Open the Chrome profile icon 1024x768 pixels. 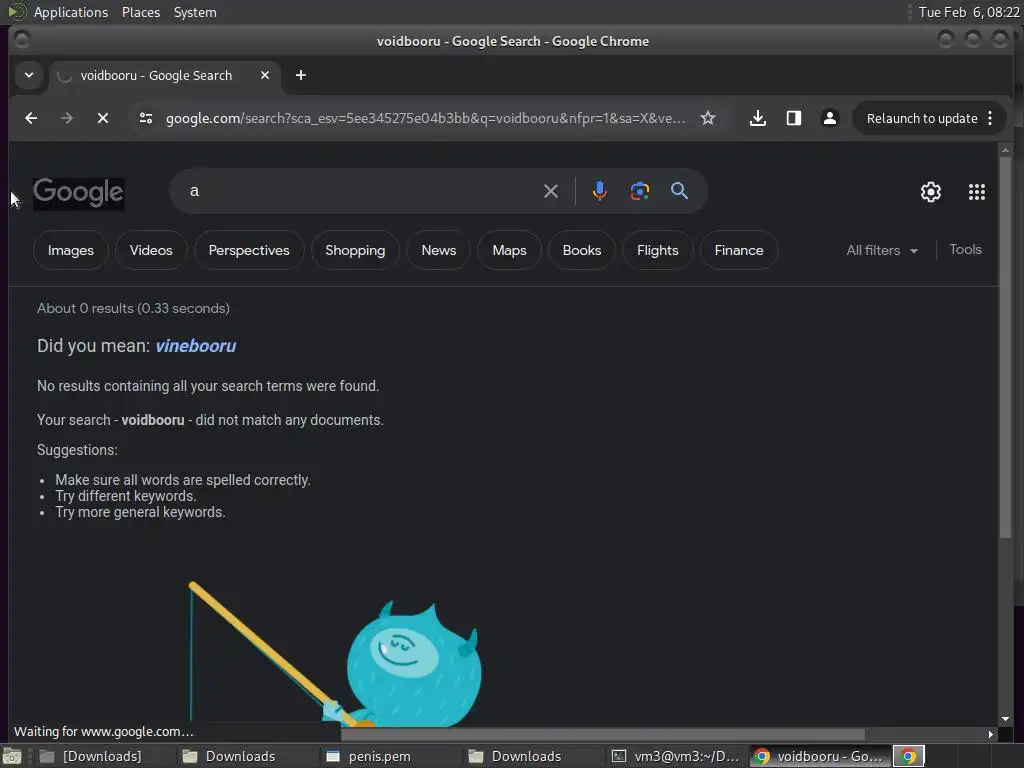click(829, 118)
